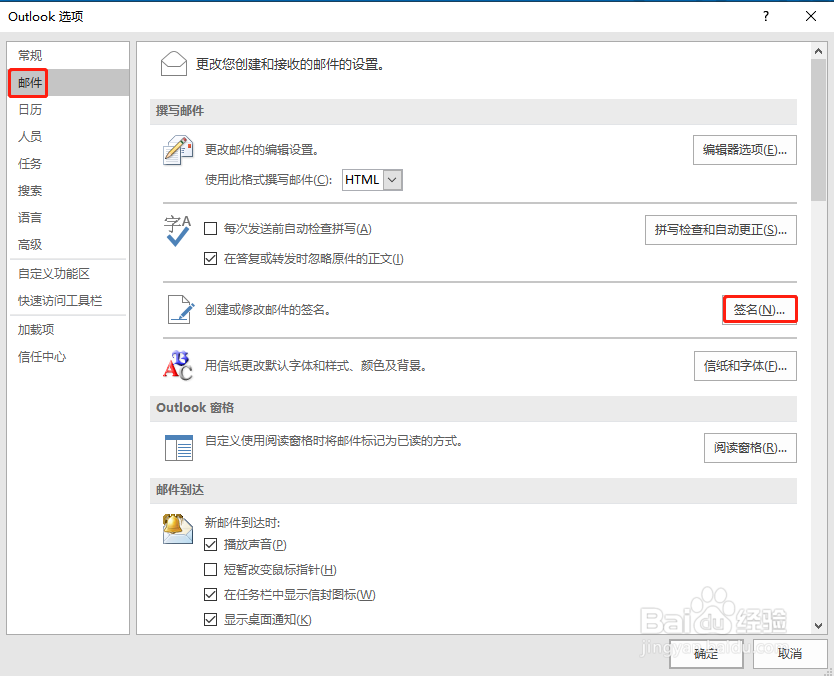Click the text 更改邮件的编辑设置
834x676 pixels.
[x=262, y=150]
